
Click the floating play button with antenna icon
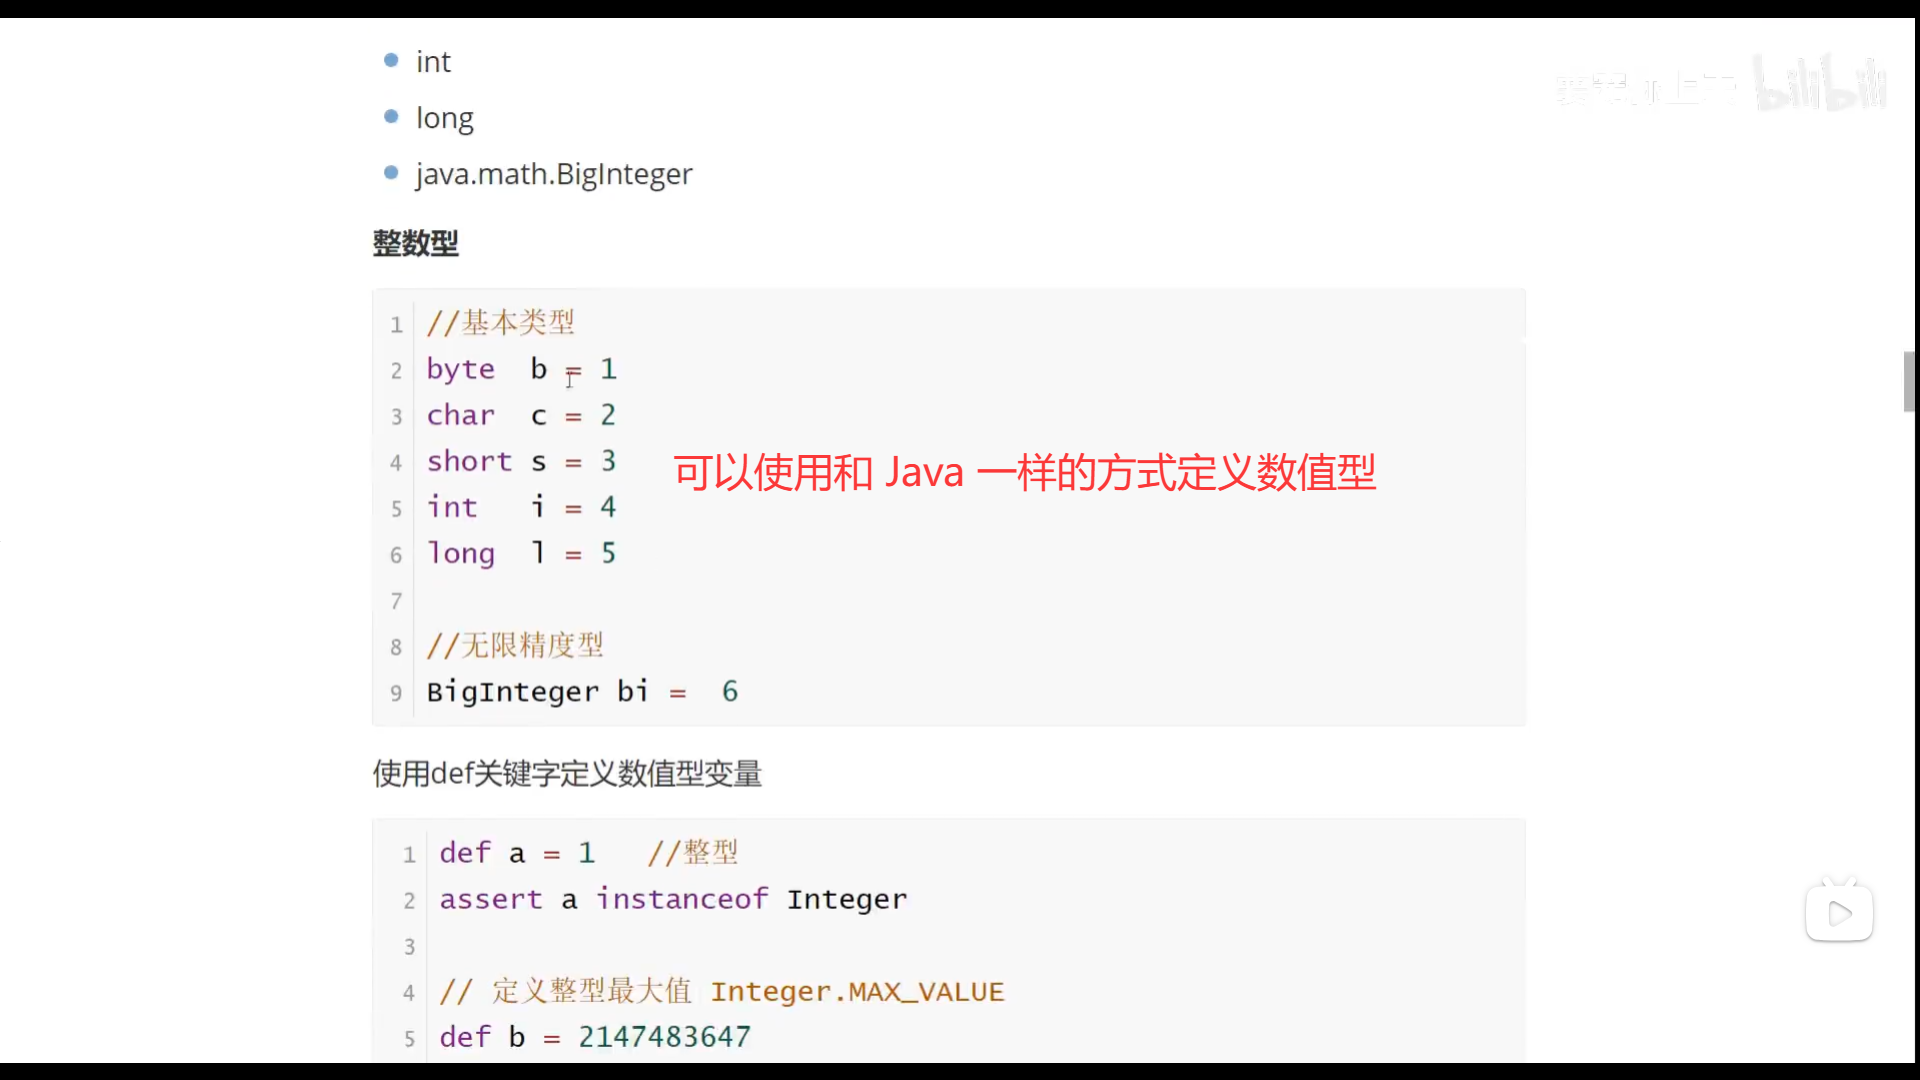click(x=1839, y=912)
